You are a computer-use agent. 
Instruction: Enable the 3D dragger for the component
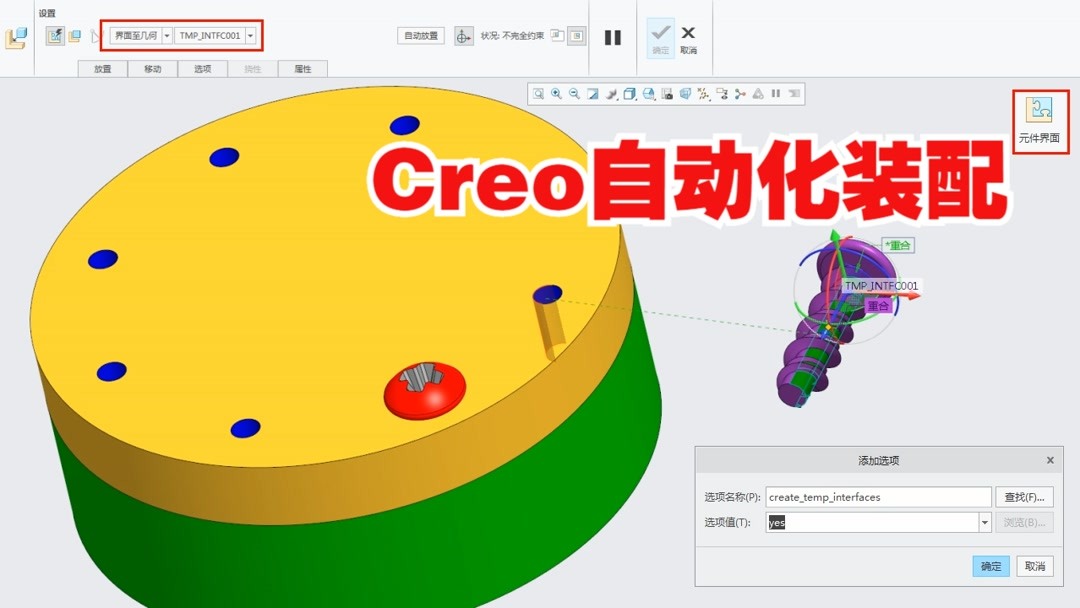[463, 36]
